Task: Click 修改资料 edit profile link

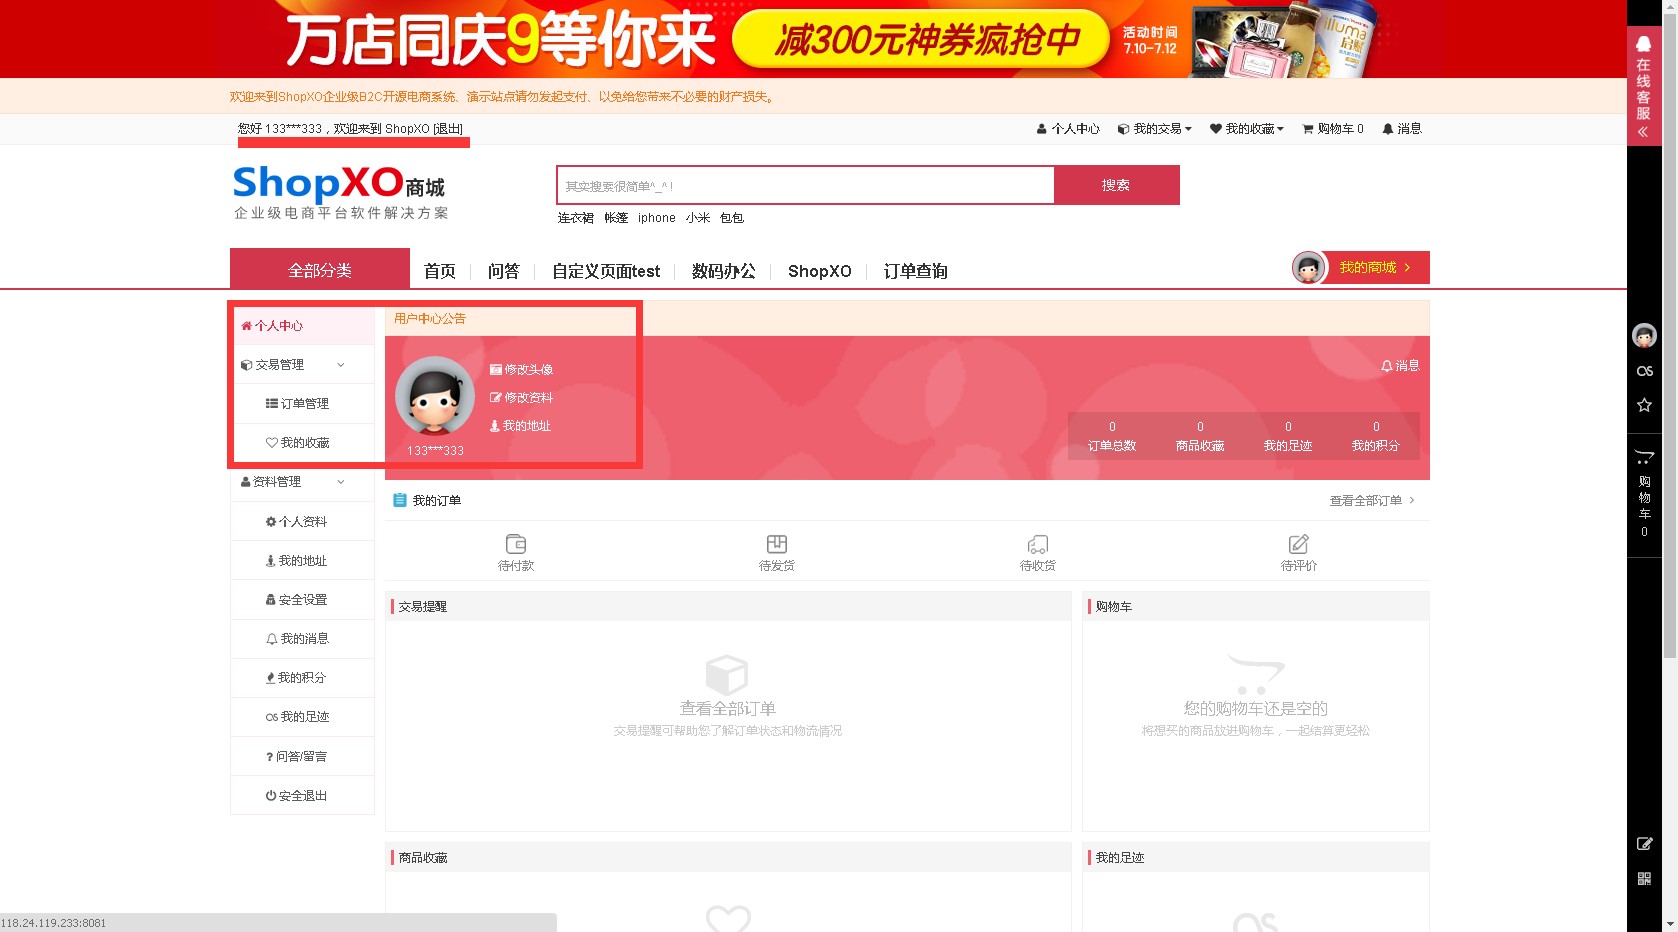Action: 521,398
